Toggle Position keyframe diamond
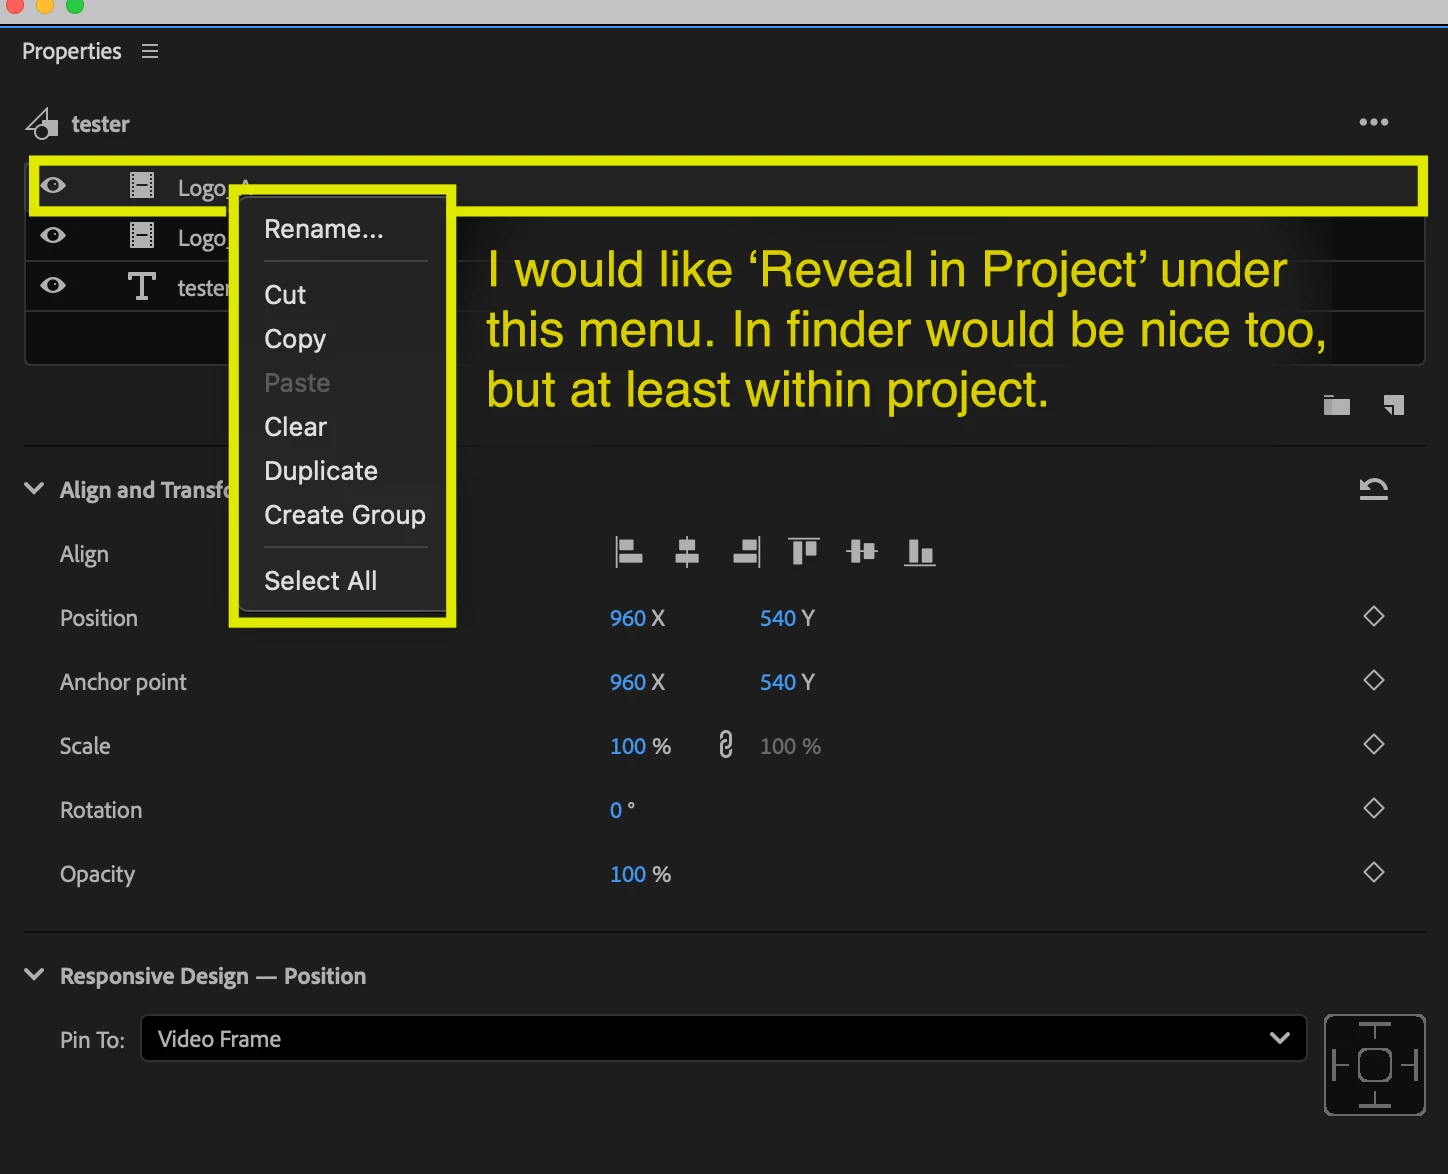This screenshot has height=1174, width=1448. [1374, 616]
